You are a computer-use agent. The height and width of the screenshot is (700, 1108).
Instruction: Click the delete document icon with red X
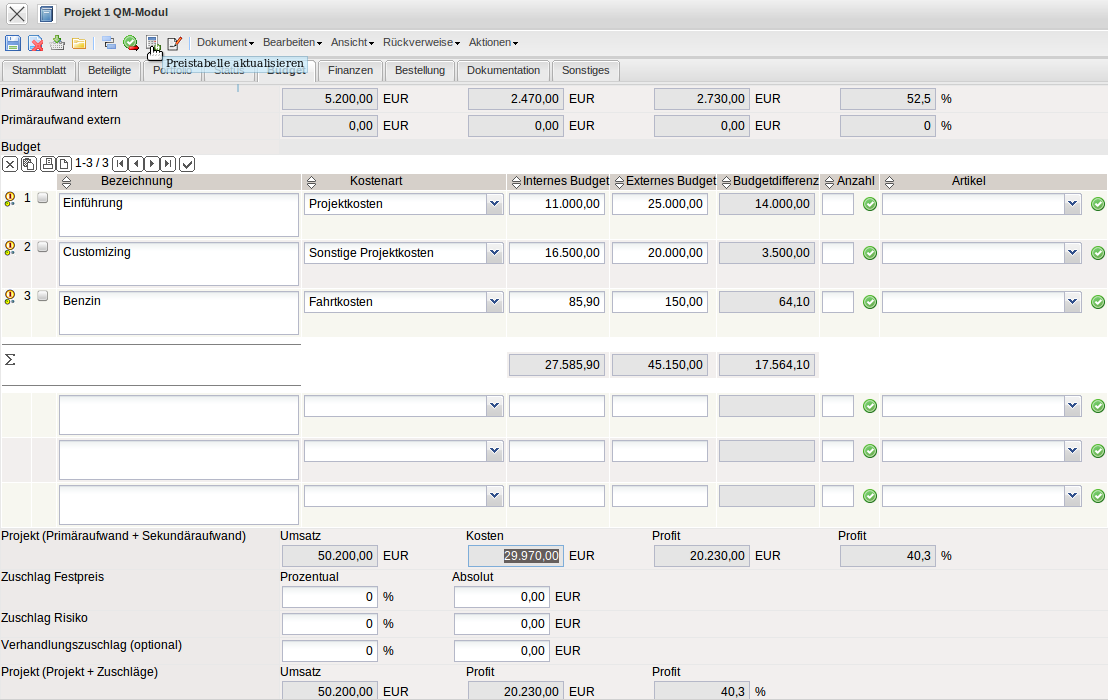coord(35,43)
